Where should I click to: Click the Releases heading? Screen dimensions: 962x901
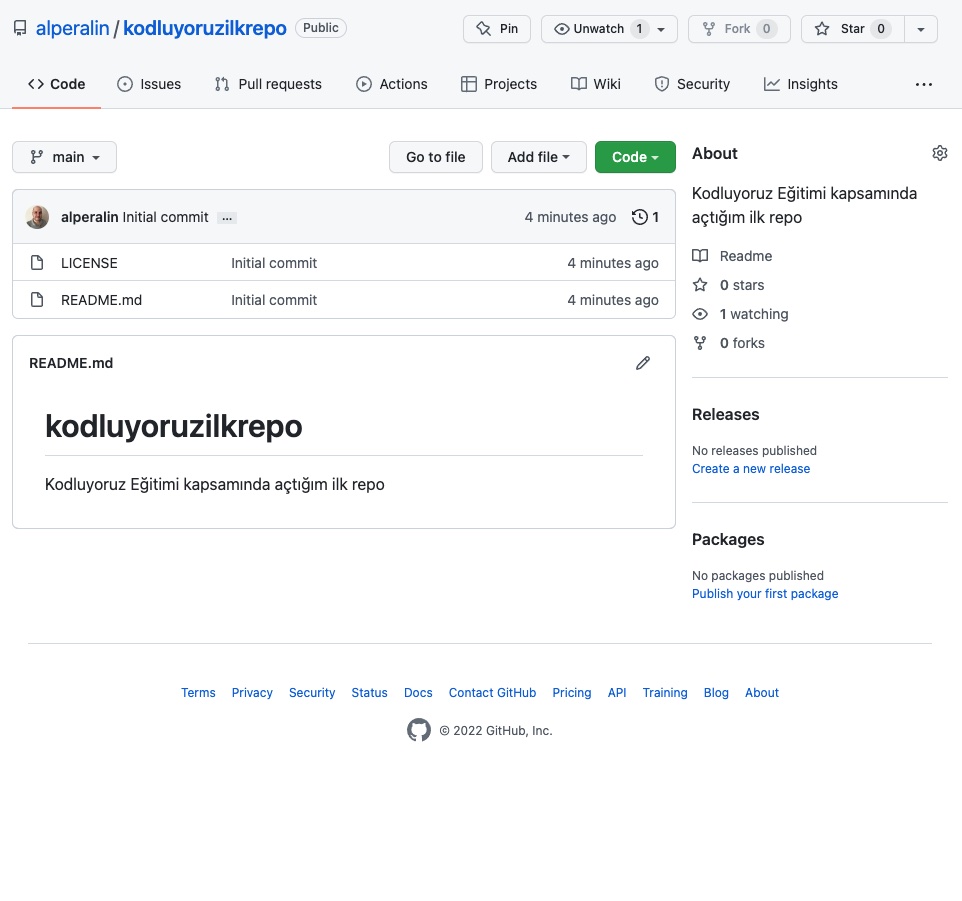coord(725,415)
